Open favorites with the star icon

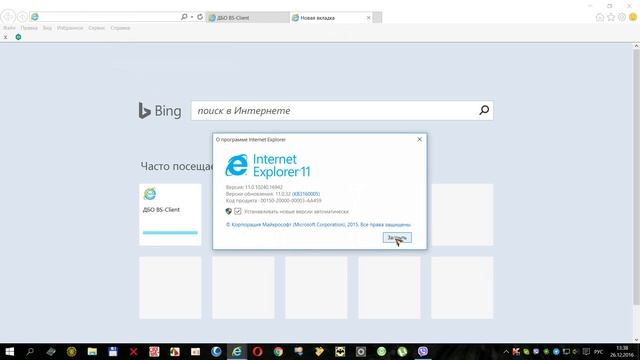coord(611,17)
